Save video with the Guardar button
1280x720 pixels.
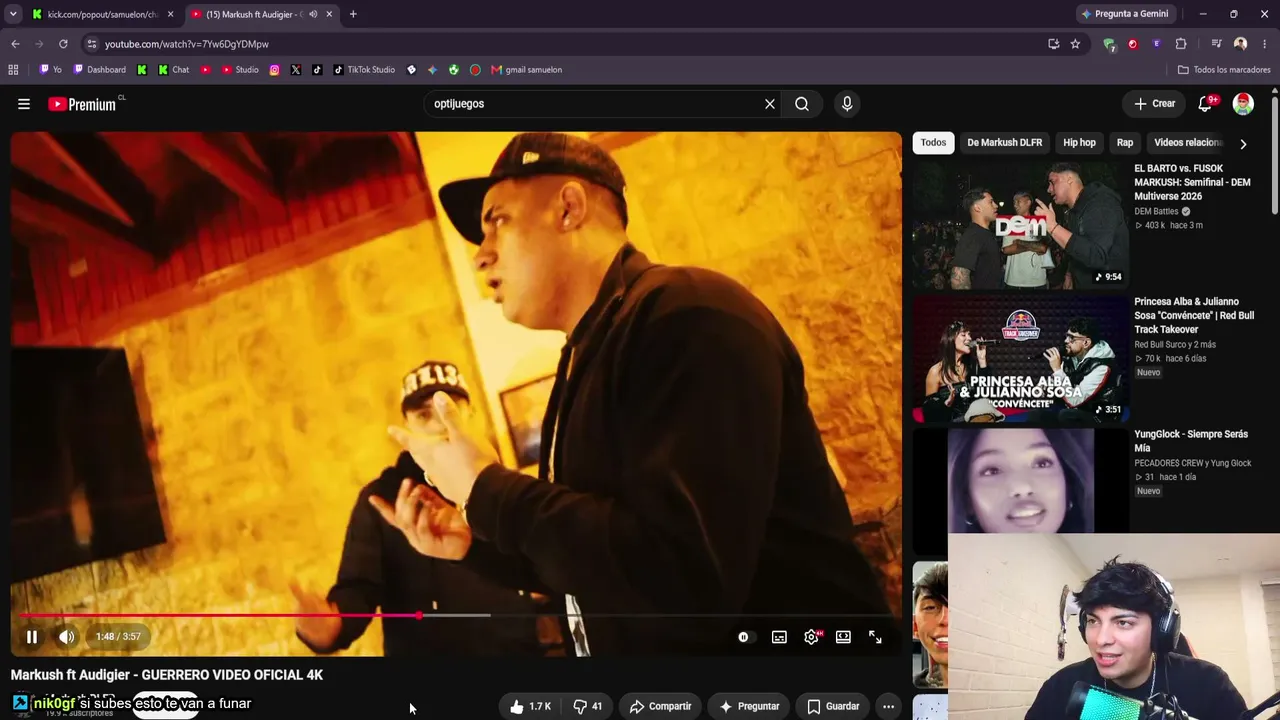833,706
